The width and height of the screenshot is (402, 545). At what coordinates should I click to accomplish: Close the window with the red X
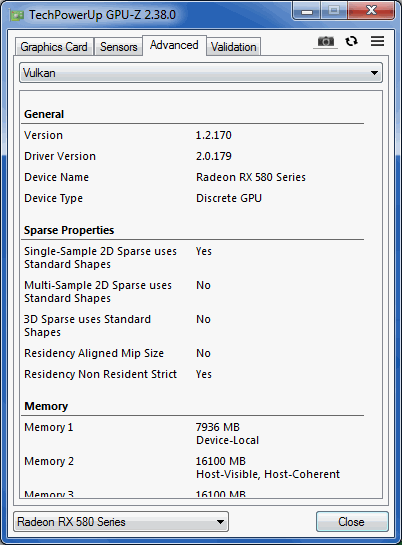[x=371, y=11]
